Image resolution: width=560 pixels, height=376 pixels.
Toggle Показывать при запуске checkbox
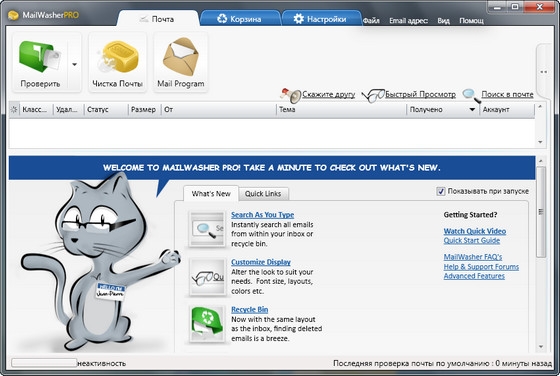[441, 191]
